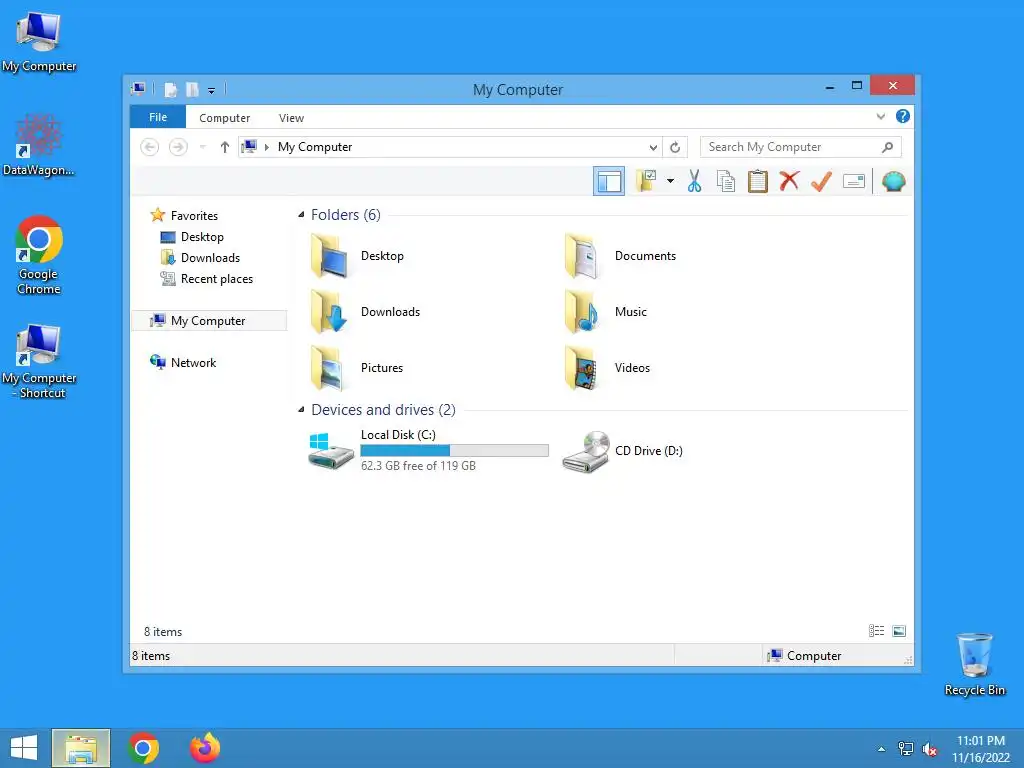Click the blue shell icon in toolbar
Image resolution: width=1024 pixels, height=768 pixels.
[893, 181]
